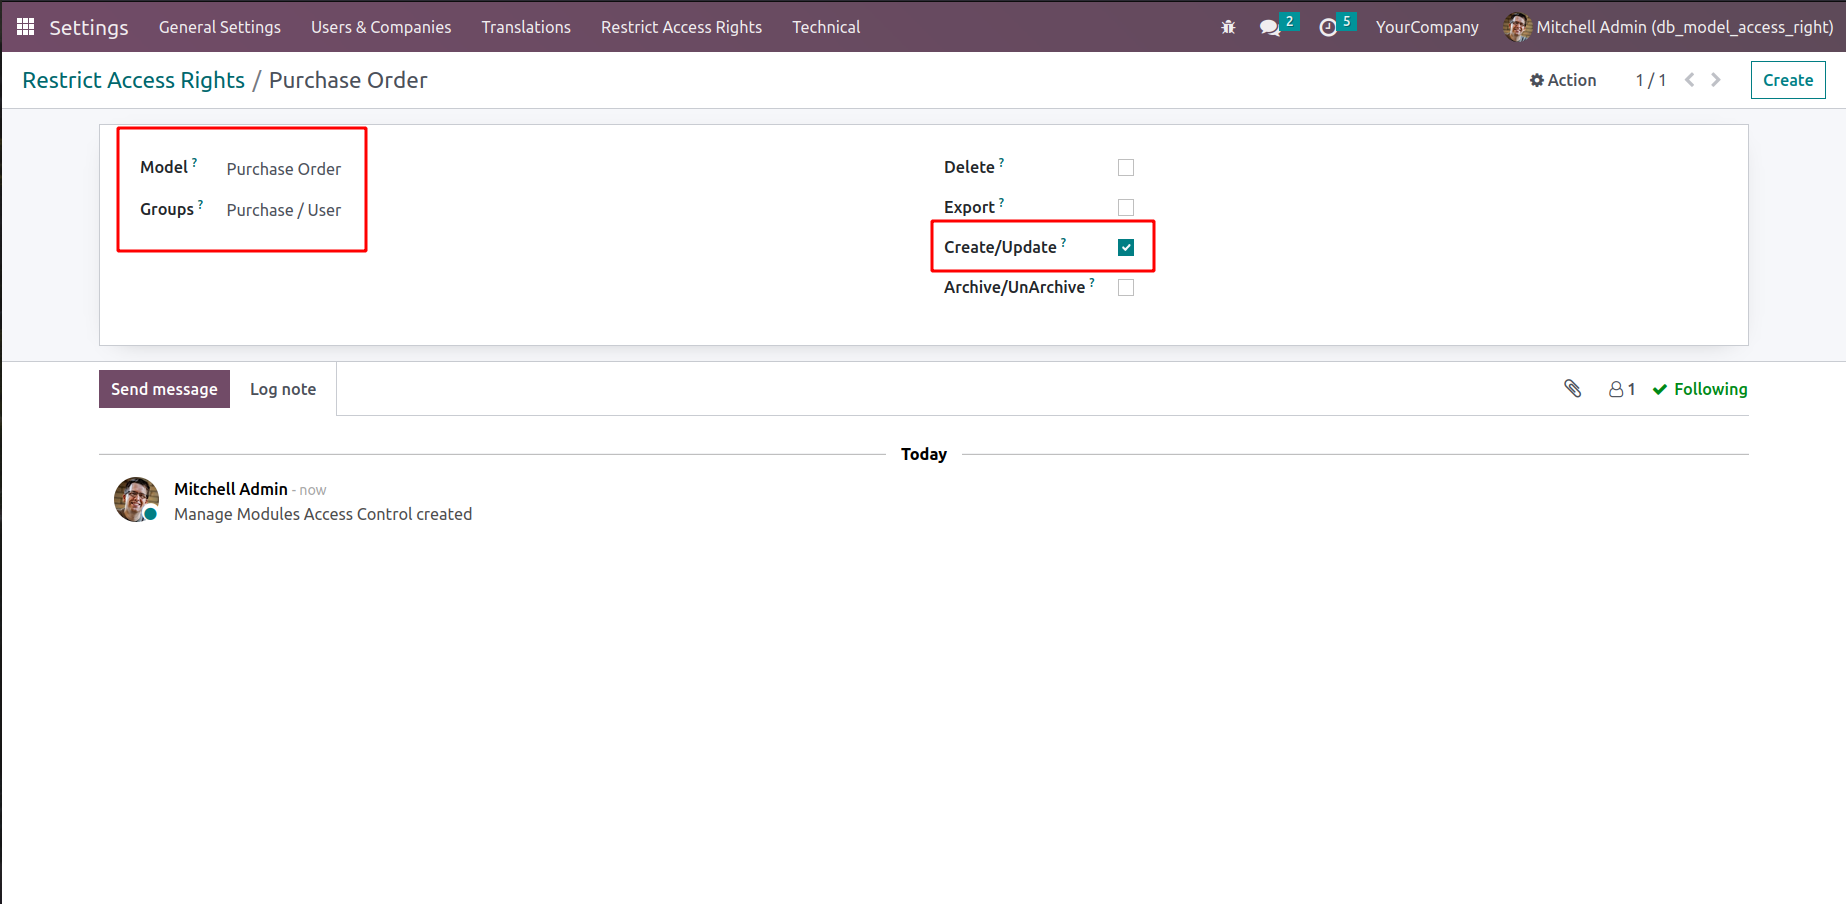
Task: Uncheck the Create/Update checkbox
Action: point(1126,247)
